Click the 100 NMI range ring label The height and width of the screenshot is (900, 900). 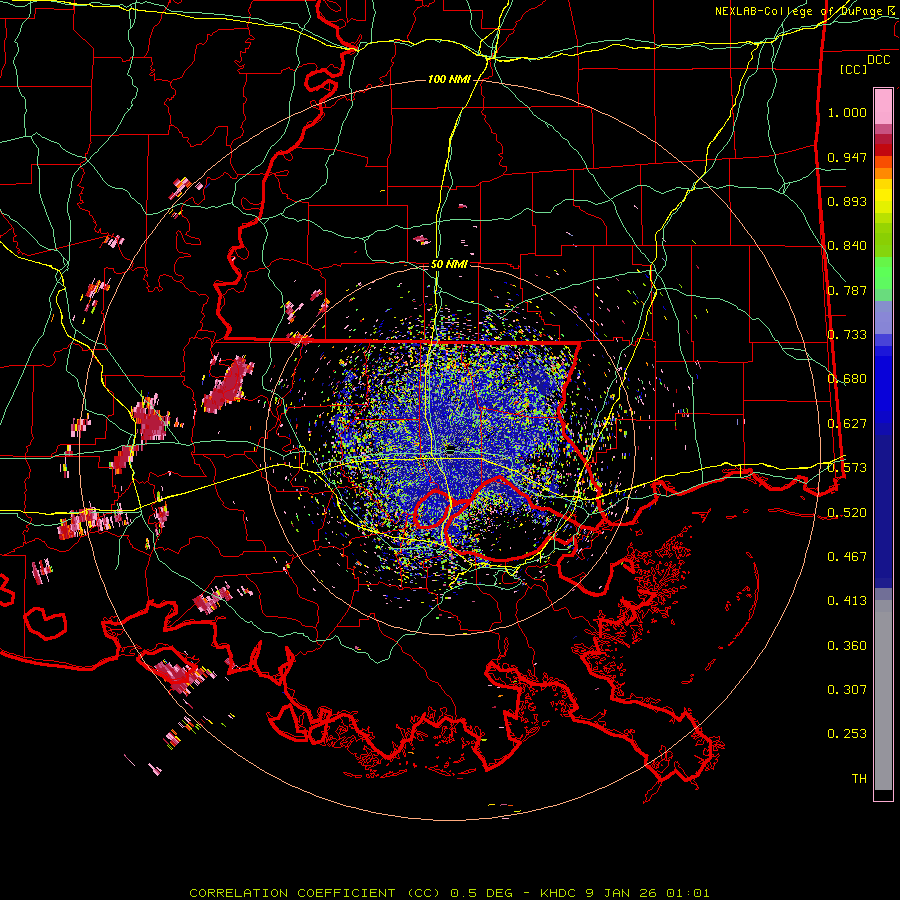(x=449, y=79)
